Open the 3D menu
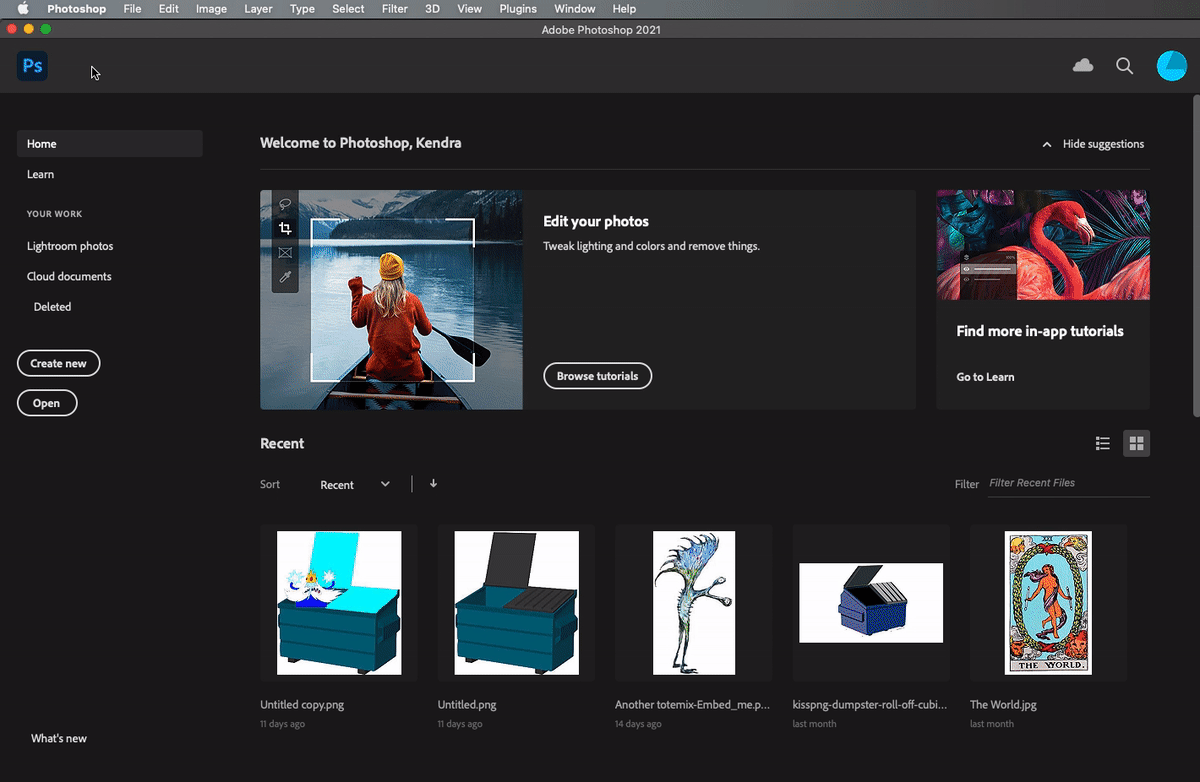This screenshot has width=1200, height=782. [x=432, y=9]
